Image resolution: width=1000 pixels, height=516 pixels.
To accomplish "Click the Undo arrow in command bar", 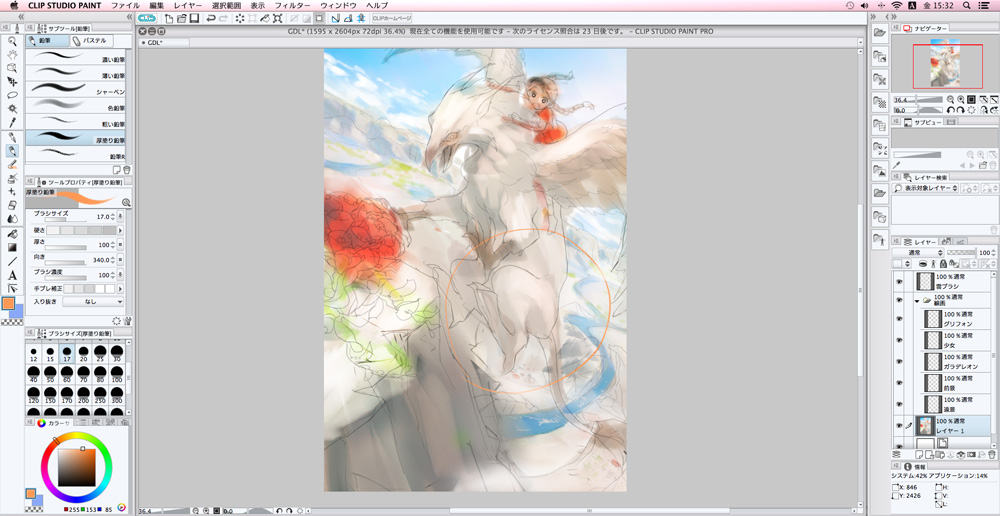I will 211,18.
